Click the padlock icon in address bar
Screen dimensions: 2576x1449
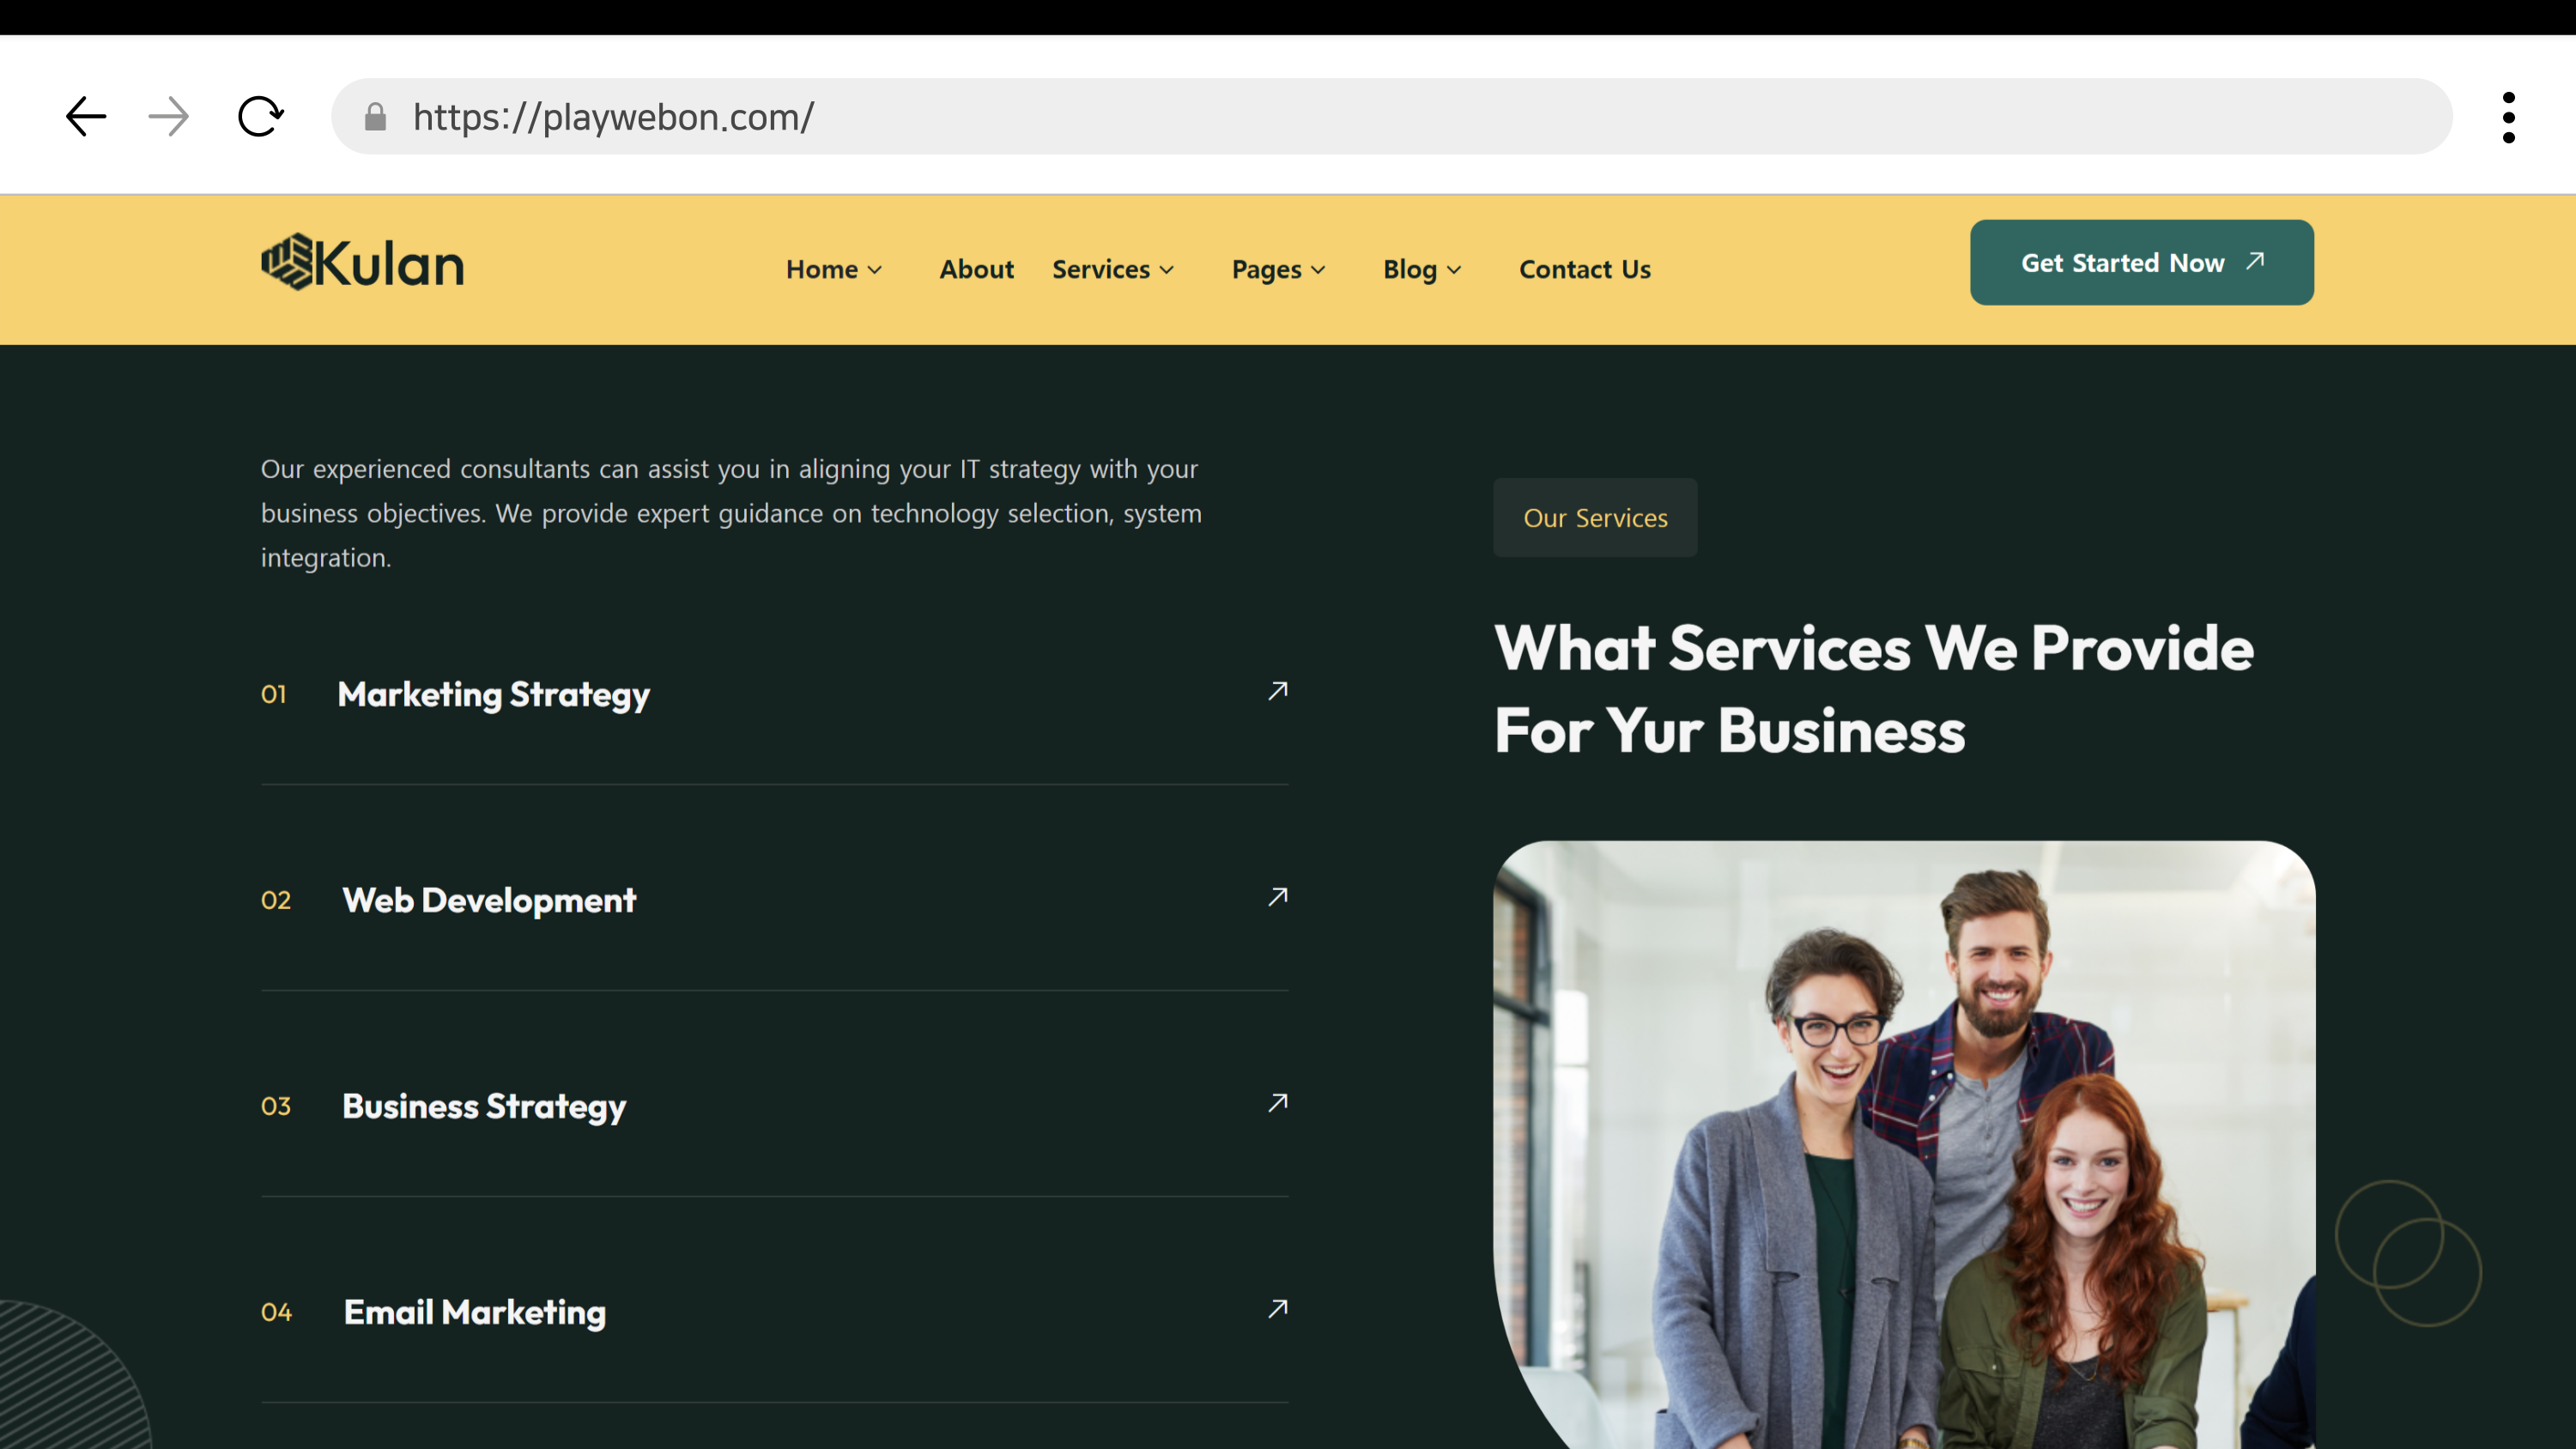375,117
